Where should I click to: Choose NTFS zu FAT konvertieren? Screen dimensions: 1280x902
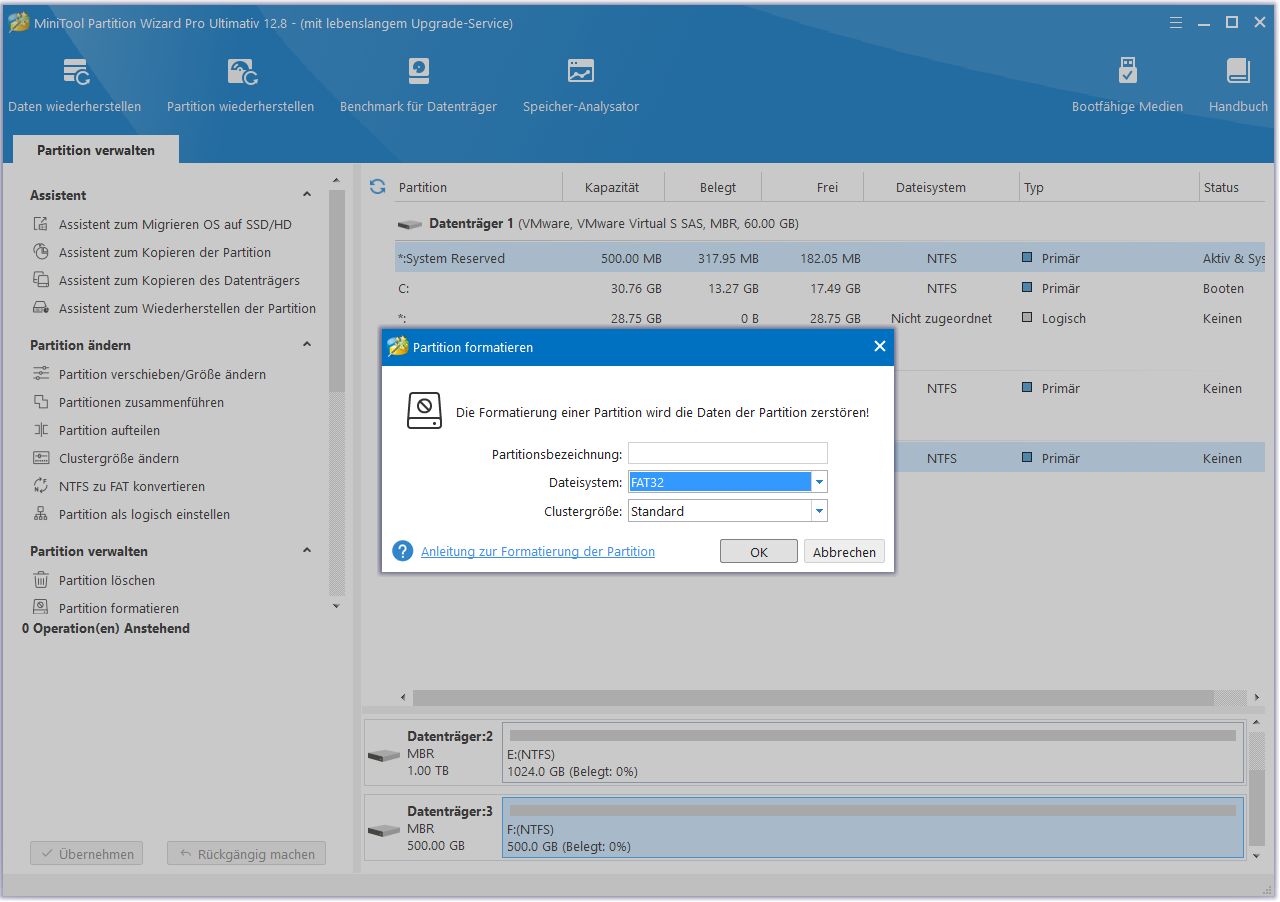point(132,487)
